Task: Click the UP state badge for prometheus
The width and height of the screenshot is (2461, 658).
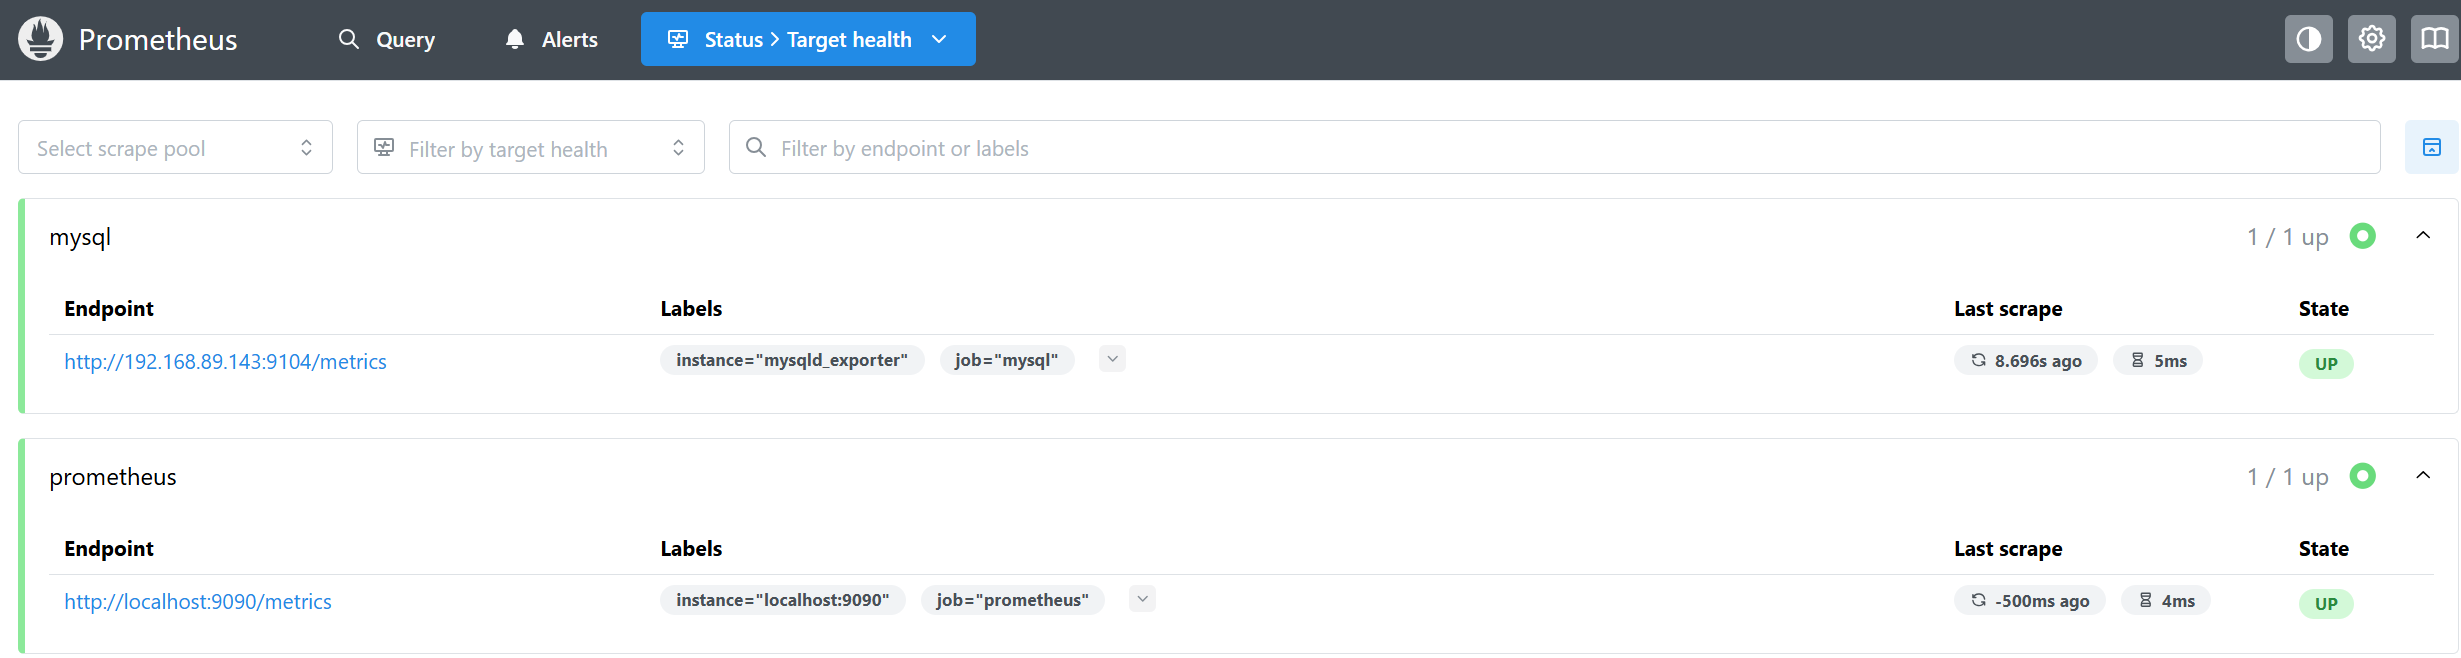Action: pos(2326,604)
